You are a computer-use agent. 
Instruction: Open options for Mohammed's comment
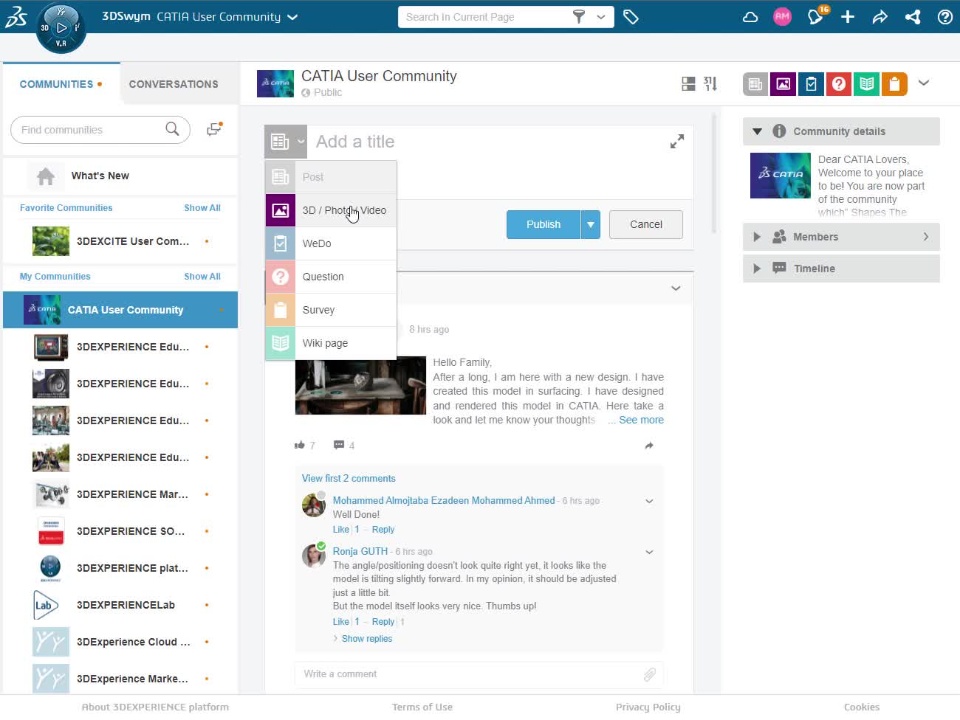tap(649, 501)
